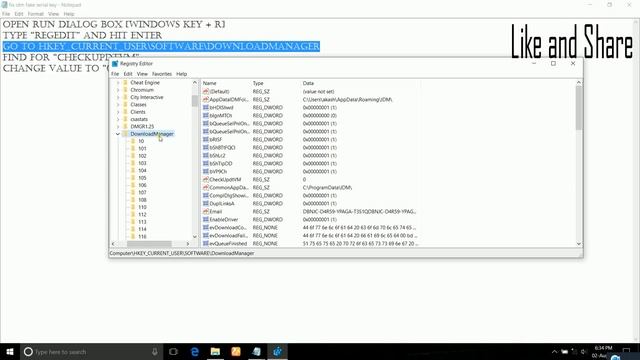The height and width of the screenshot is (360, 640).
Task: Click the DownloadManager folder icon
Action: click(x=126, y=134)
